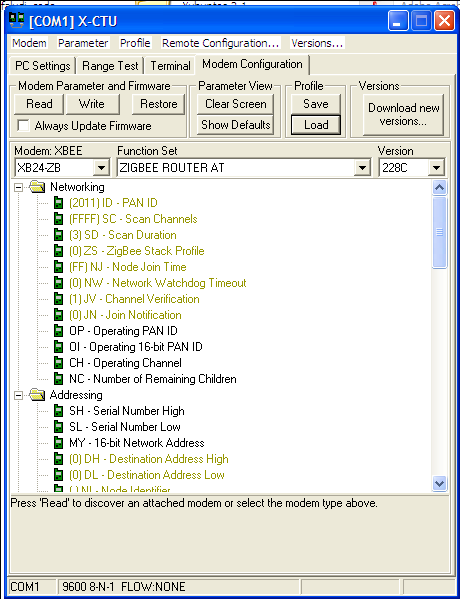The image size is (460, 599).
Task: Switch to the Terminal tab
Action: (x=170, y=66)
